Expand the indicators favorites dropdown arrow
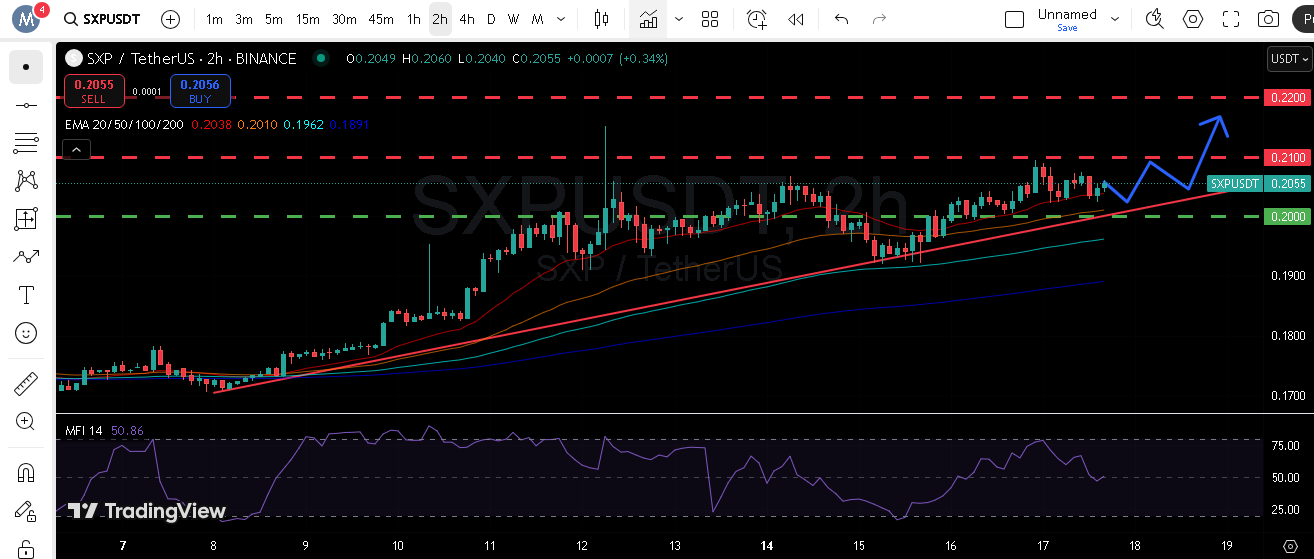Screen dimensions: 1314x559 click(679, 19)
